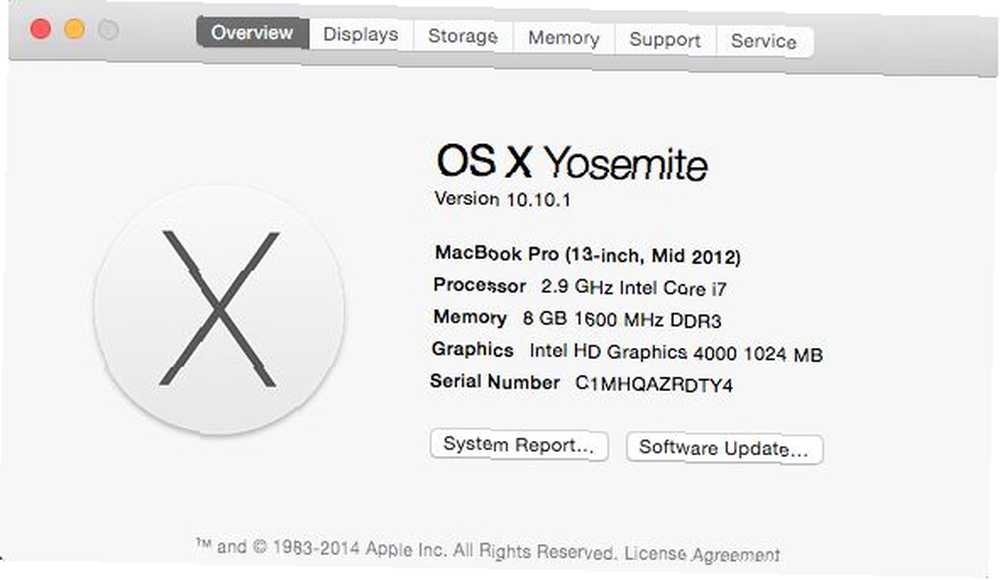Image resolution: width=1000 pixels, height=580 pixels.
Task: Minimize window with the yellow button
Action: pyautogui.click(x=75, y=29)
